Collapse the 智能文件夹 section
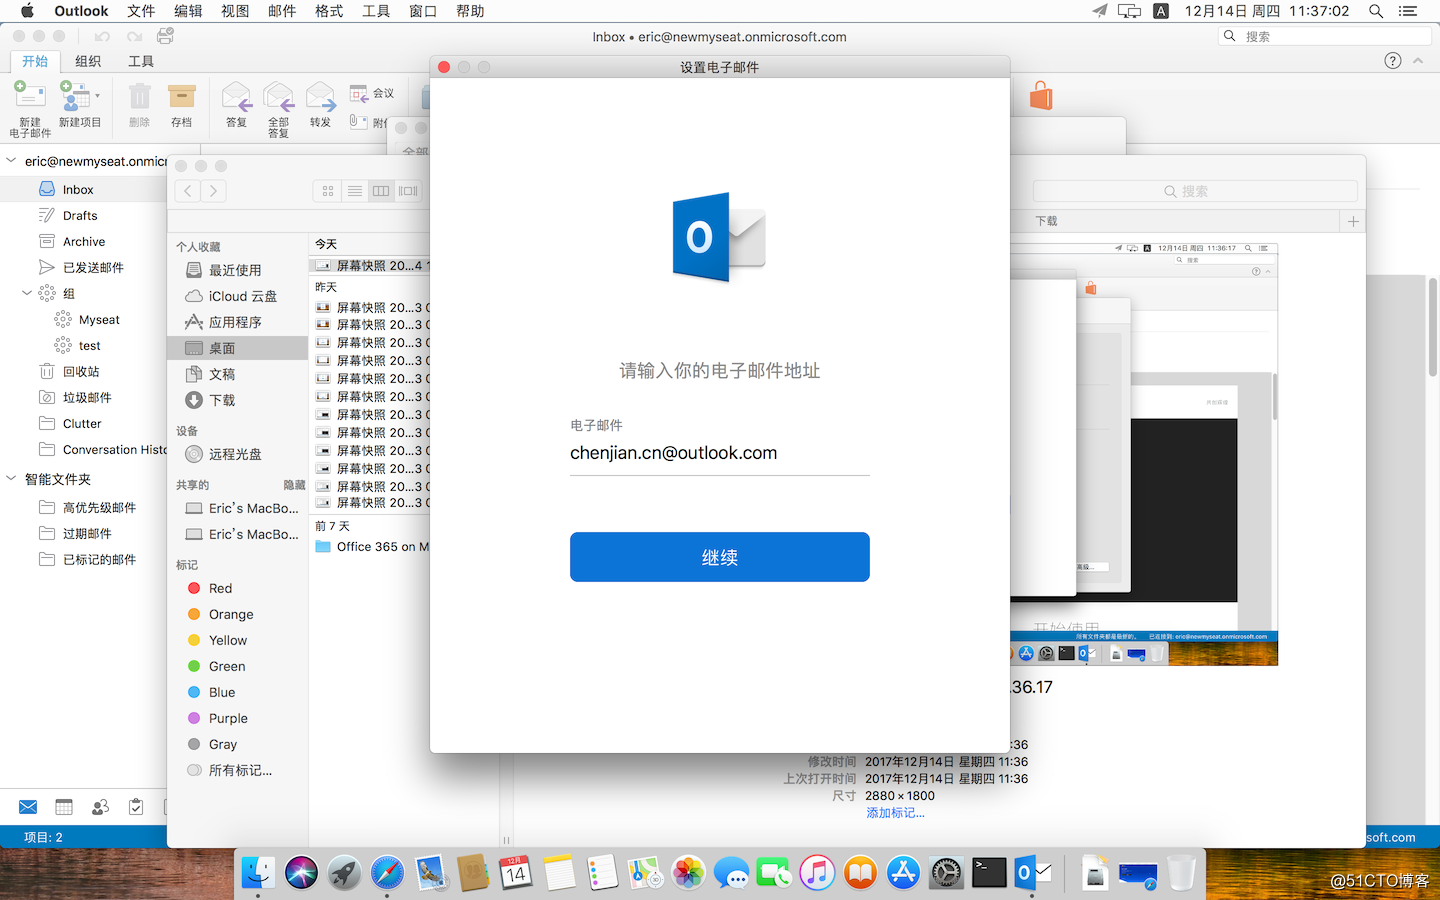The height and width of the screenshot is (900, 1440). (x=11, y=478)
